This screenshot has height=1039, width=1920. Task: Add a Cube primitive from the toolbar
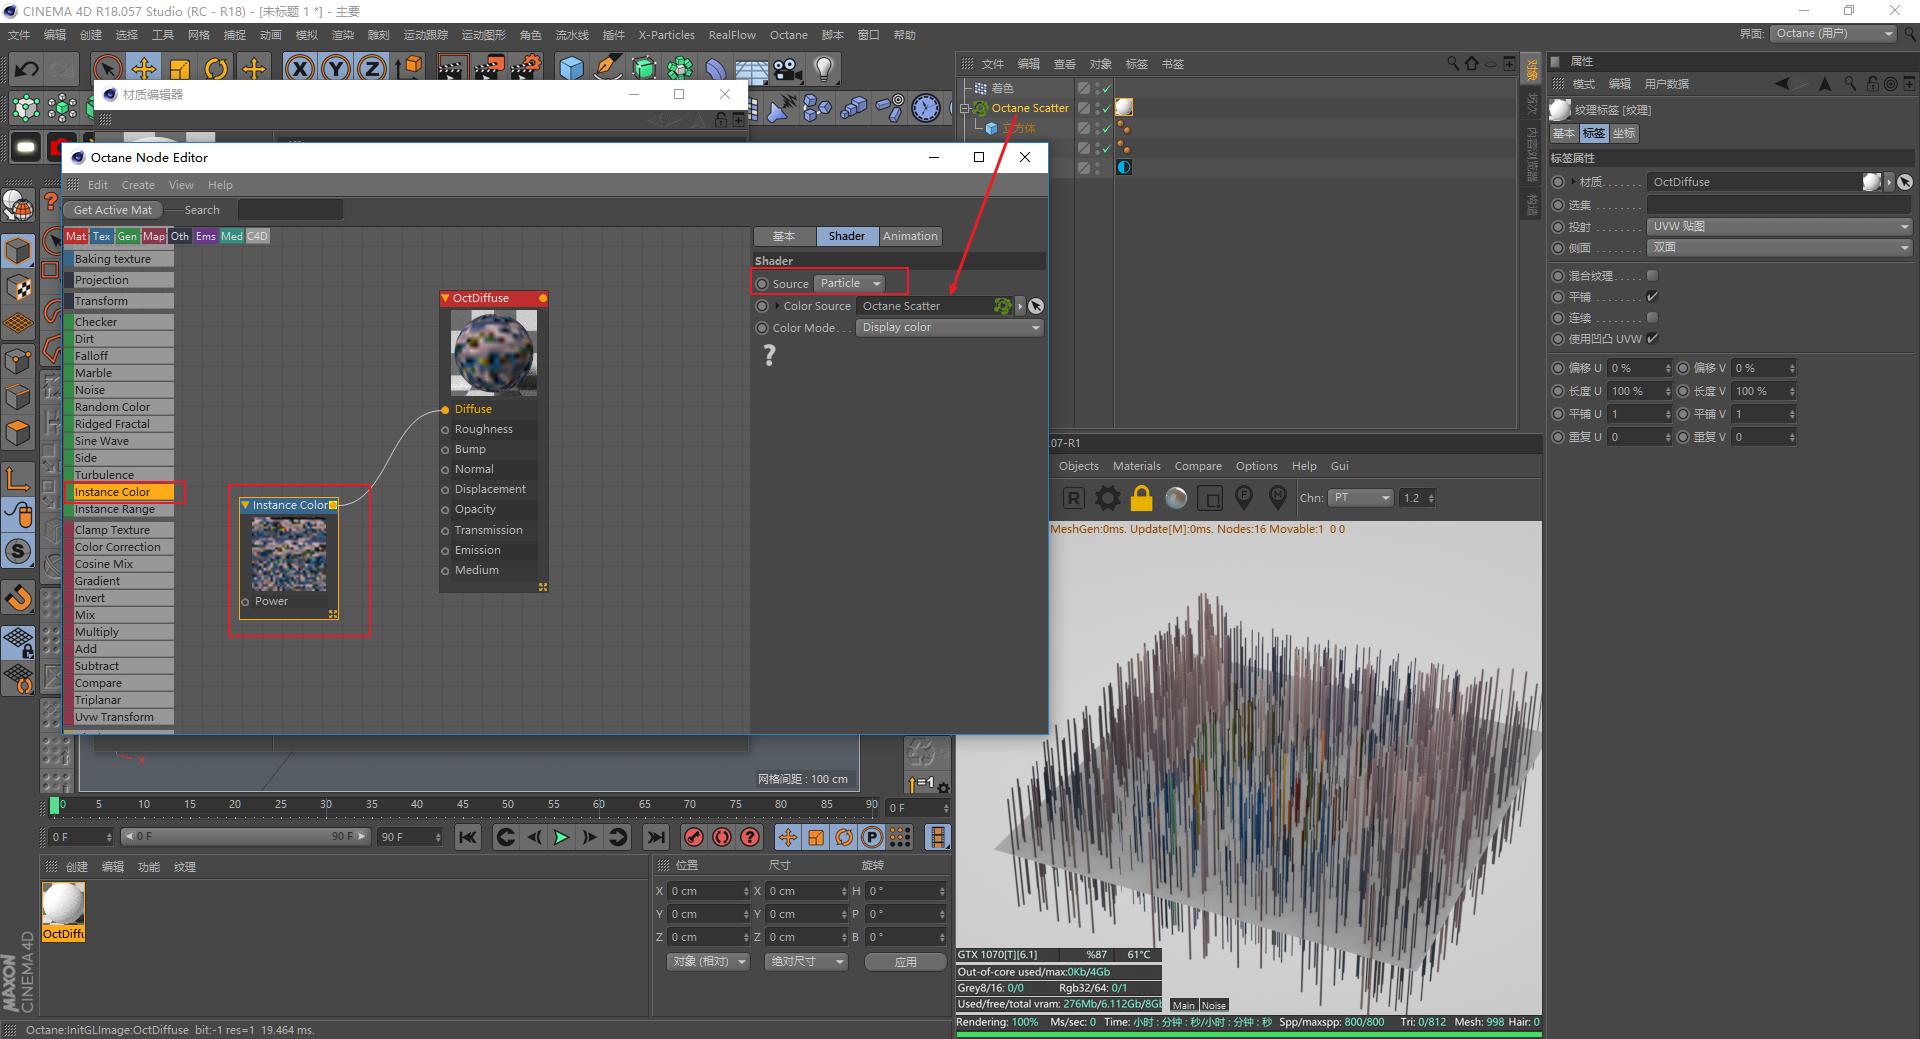click(x=571, y=69)
